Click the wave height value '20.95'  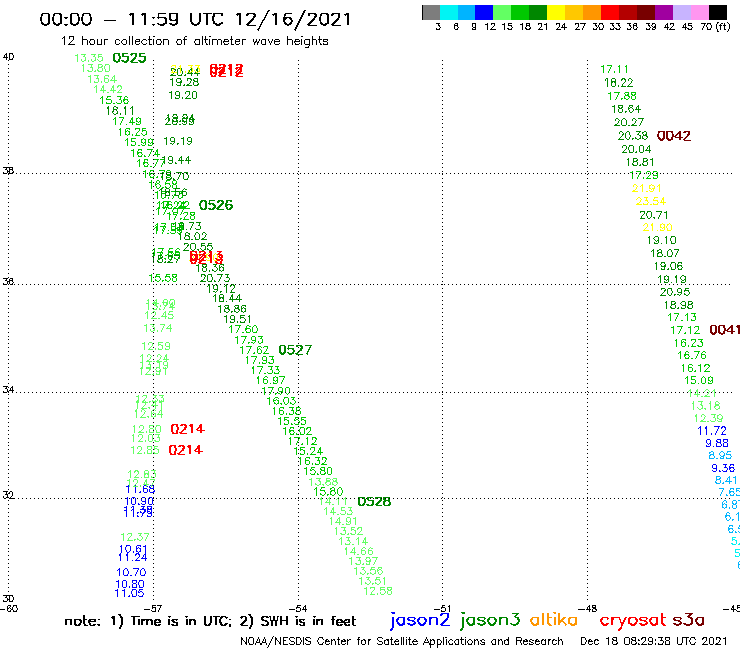[675, 292]
